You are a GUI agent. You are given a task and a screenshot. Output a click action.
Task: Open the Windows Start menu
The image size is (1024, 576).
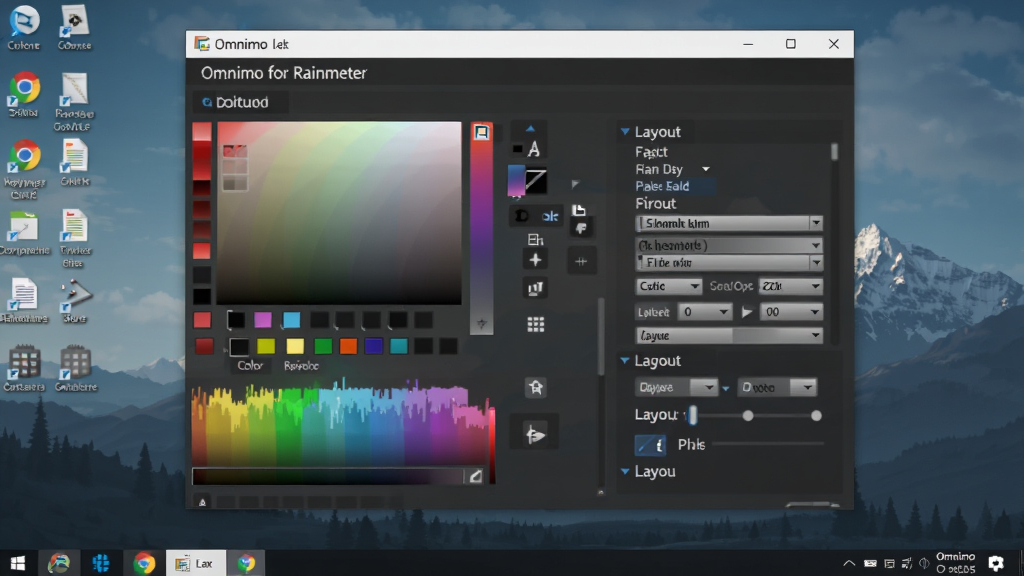18,563
